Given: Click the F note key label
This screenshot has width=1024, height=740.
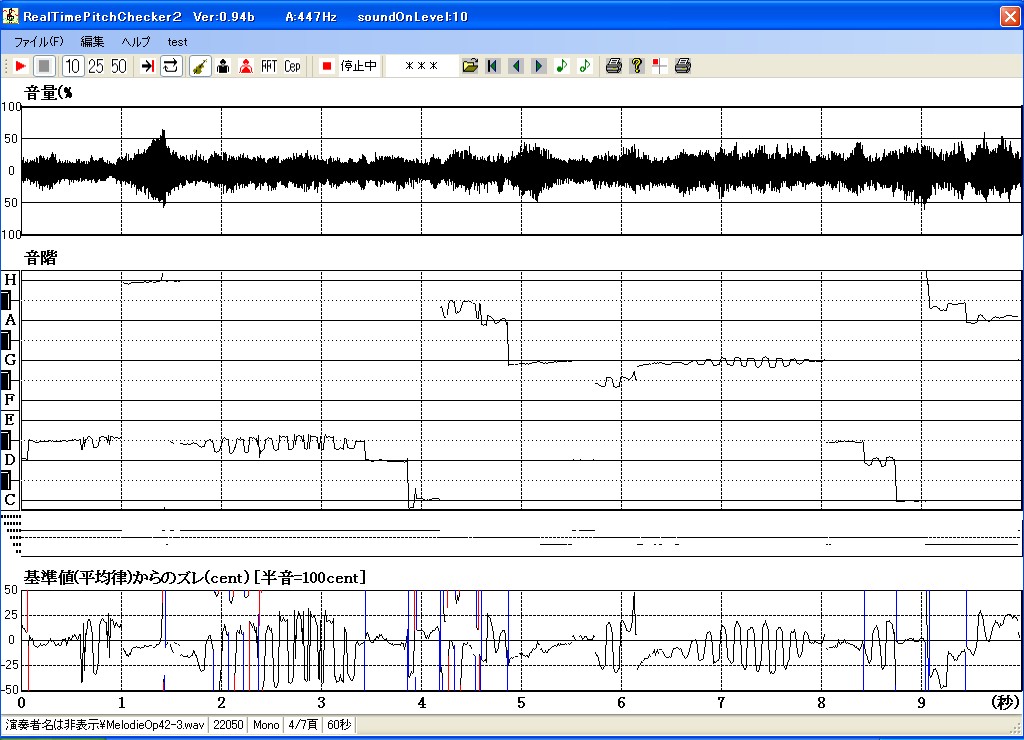Looking at the screenshot, I should 10,399.
